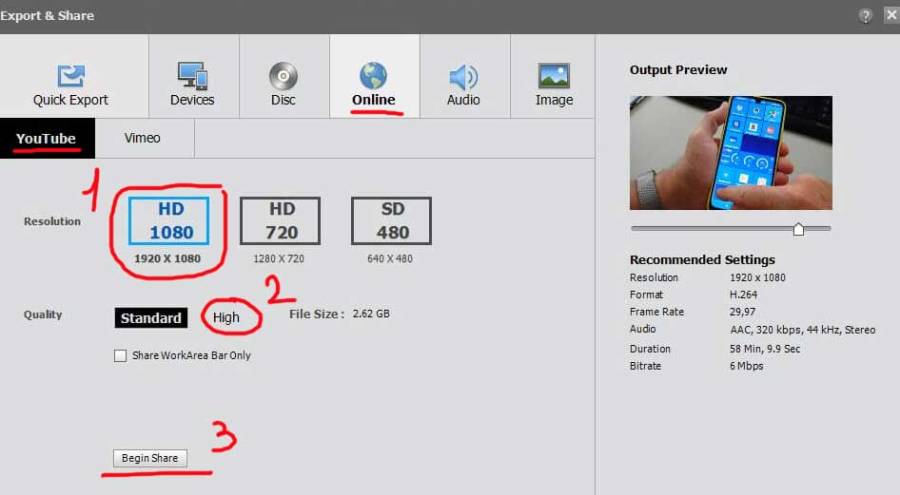Select the Image export icon
Screen dimensions: 900x495
point(553,76)
